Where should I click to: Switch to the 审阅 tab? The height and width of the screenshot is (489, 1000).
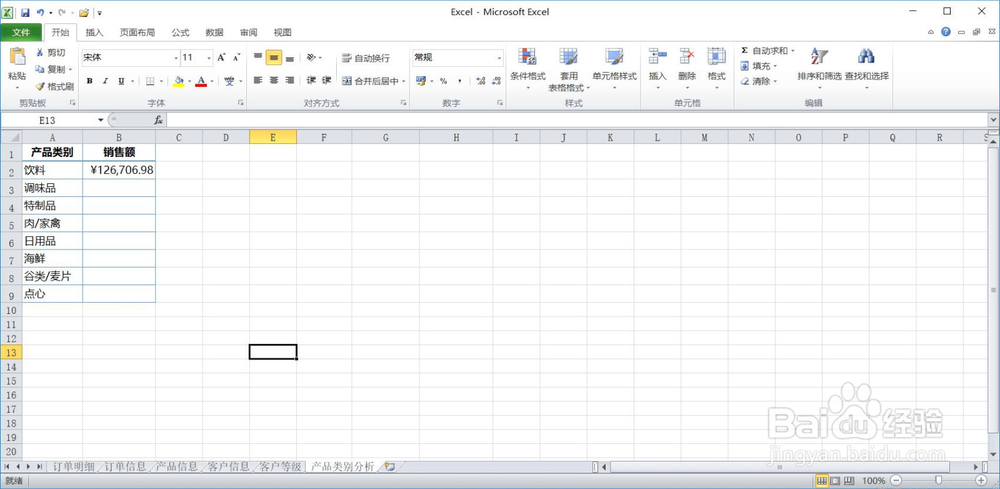pyautogui.click(x=248, y=33)
